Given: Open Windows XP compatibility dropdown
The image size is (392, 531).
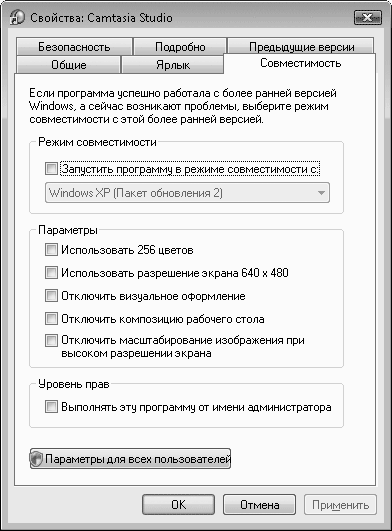Looking at the screenshot, I should point(187,193).
